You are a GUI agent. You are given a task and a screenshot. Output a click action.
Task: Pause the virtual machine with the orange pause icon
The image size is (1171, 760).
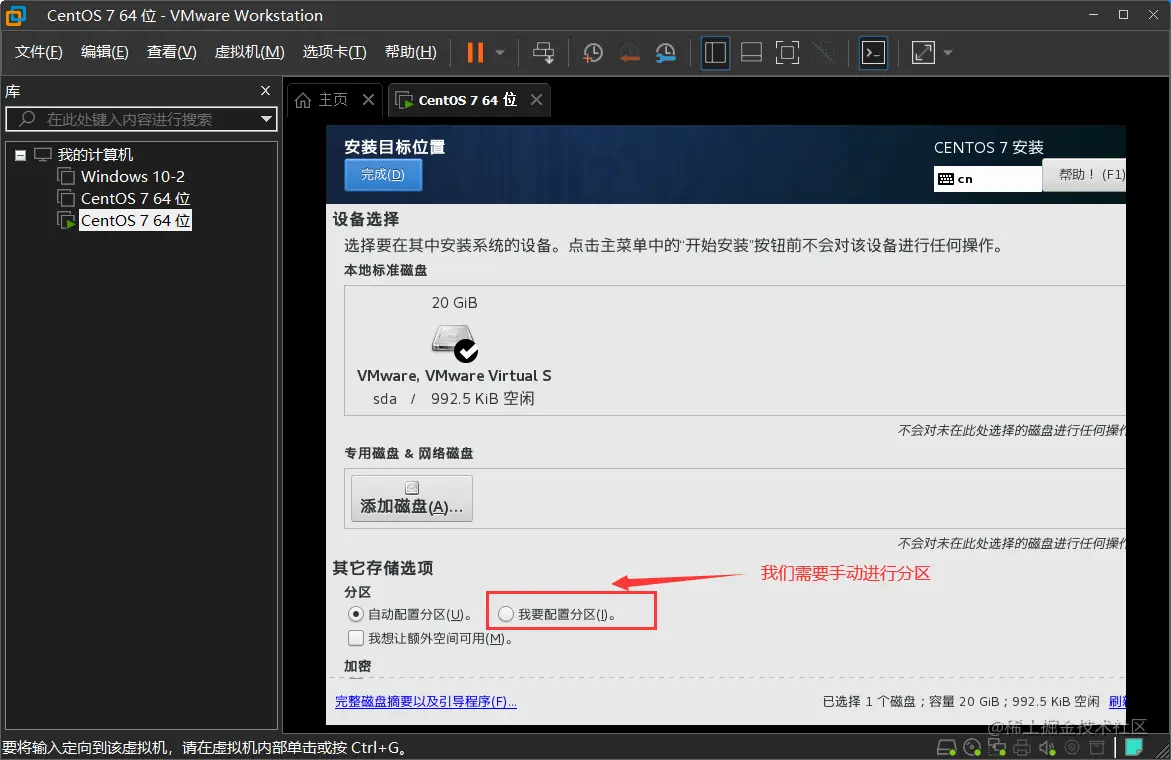(475, 52)
